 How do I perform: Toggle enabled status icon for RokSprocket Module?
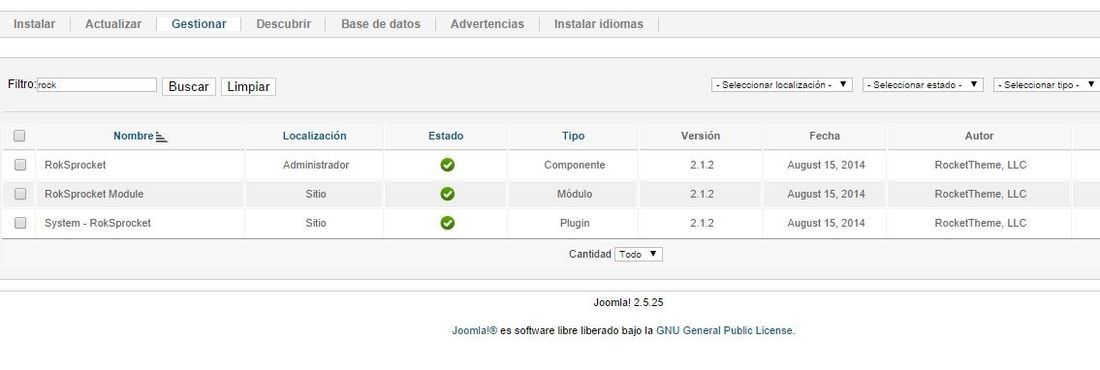(x=447, y=194)
